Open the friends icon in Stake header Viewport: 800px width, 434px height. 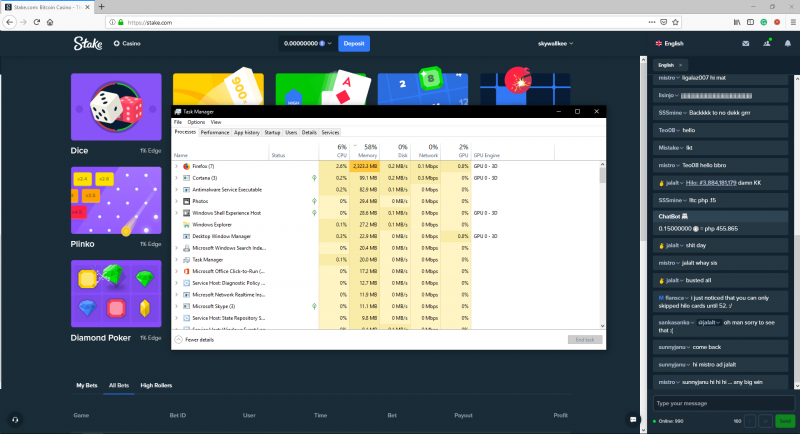click(766, 43)
